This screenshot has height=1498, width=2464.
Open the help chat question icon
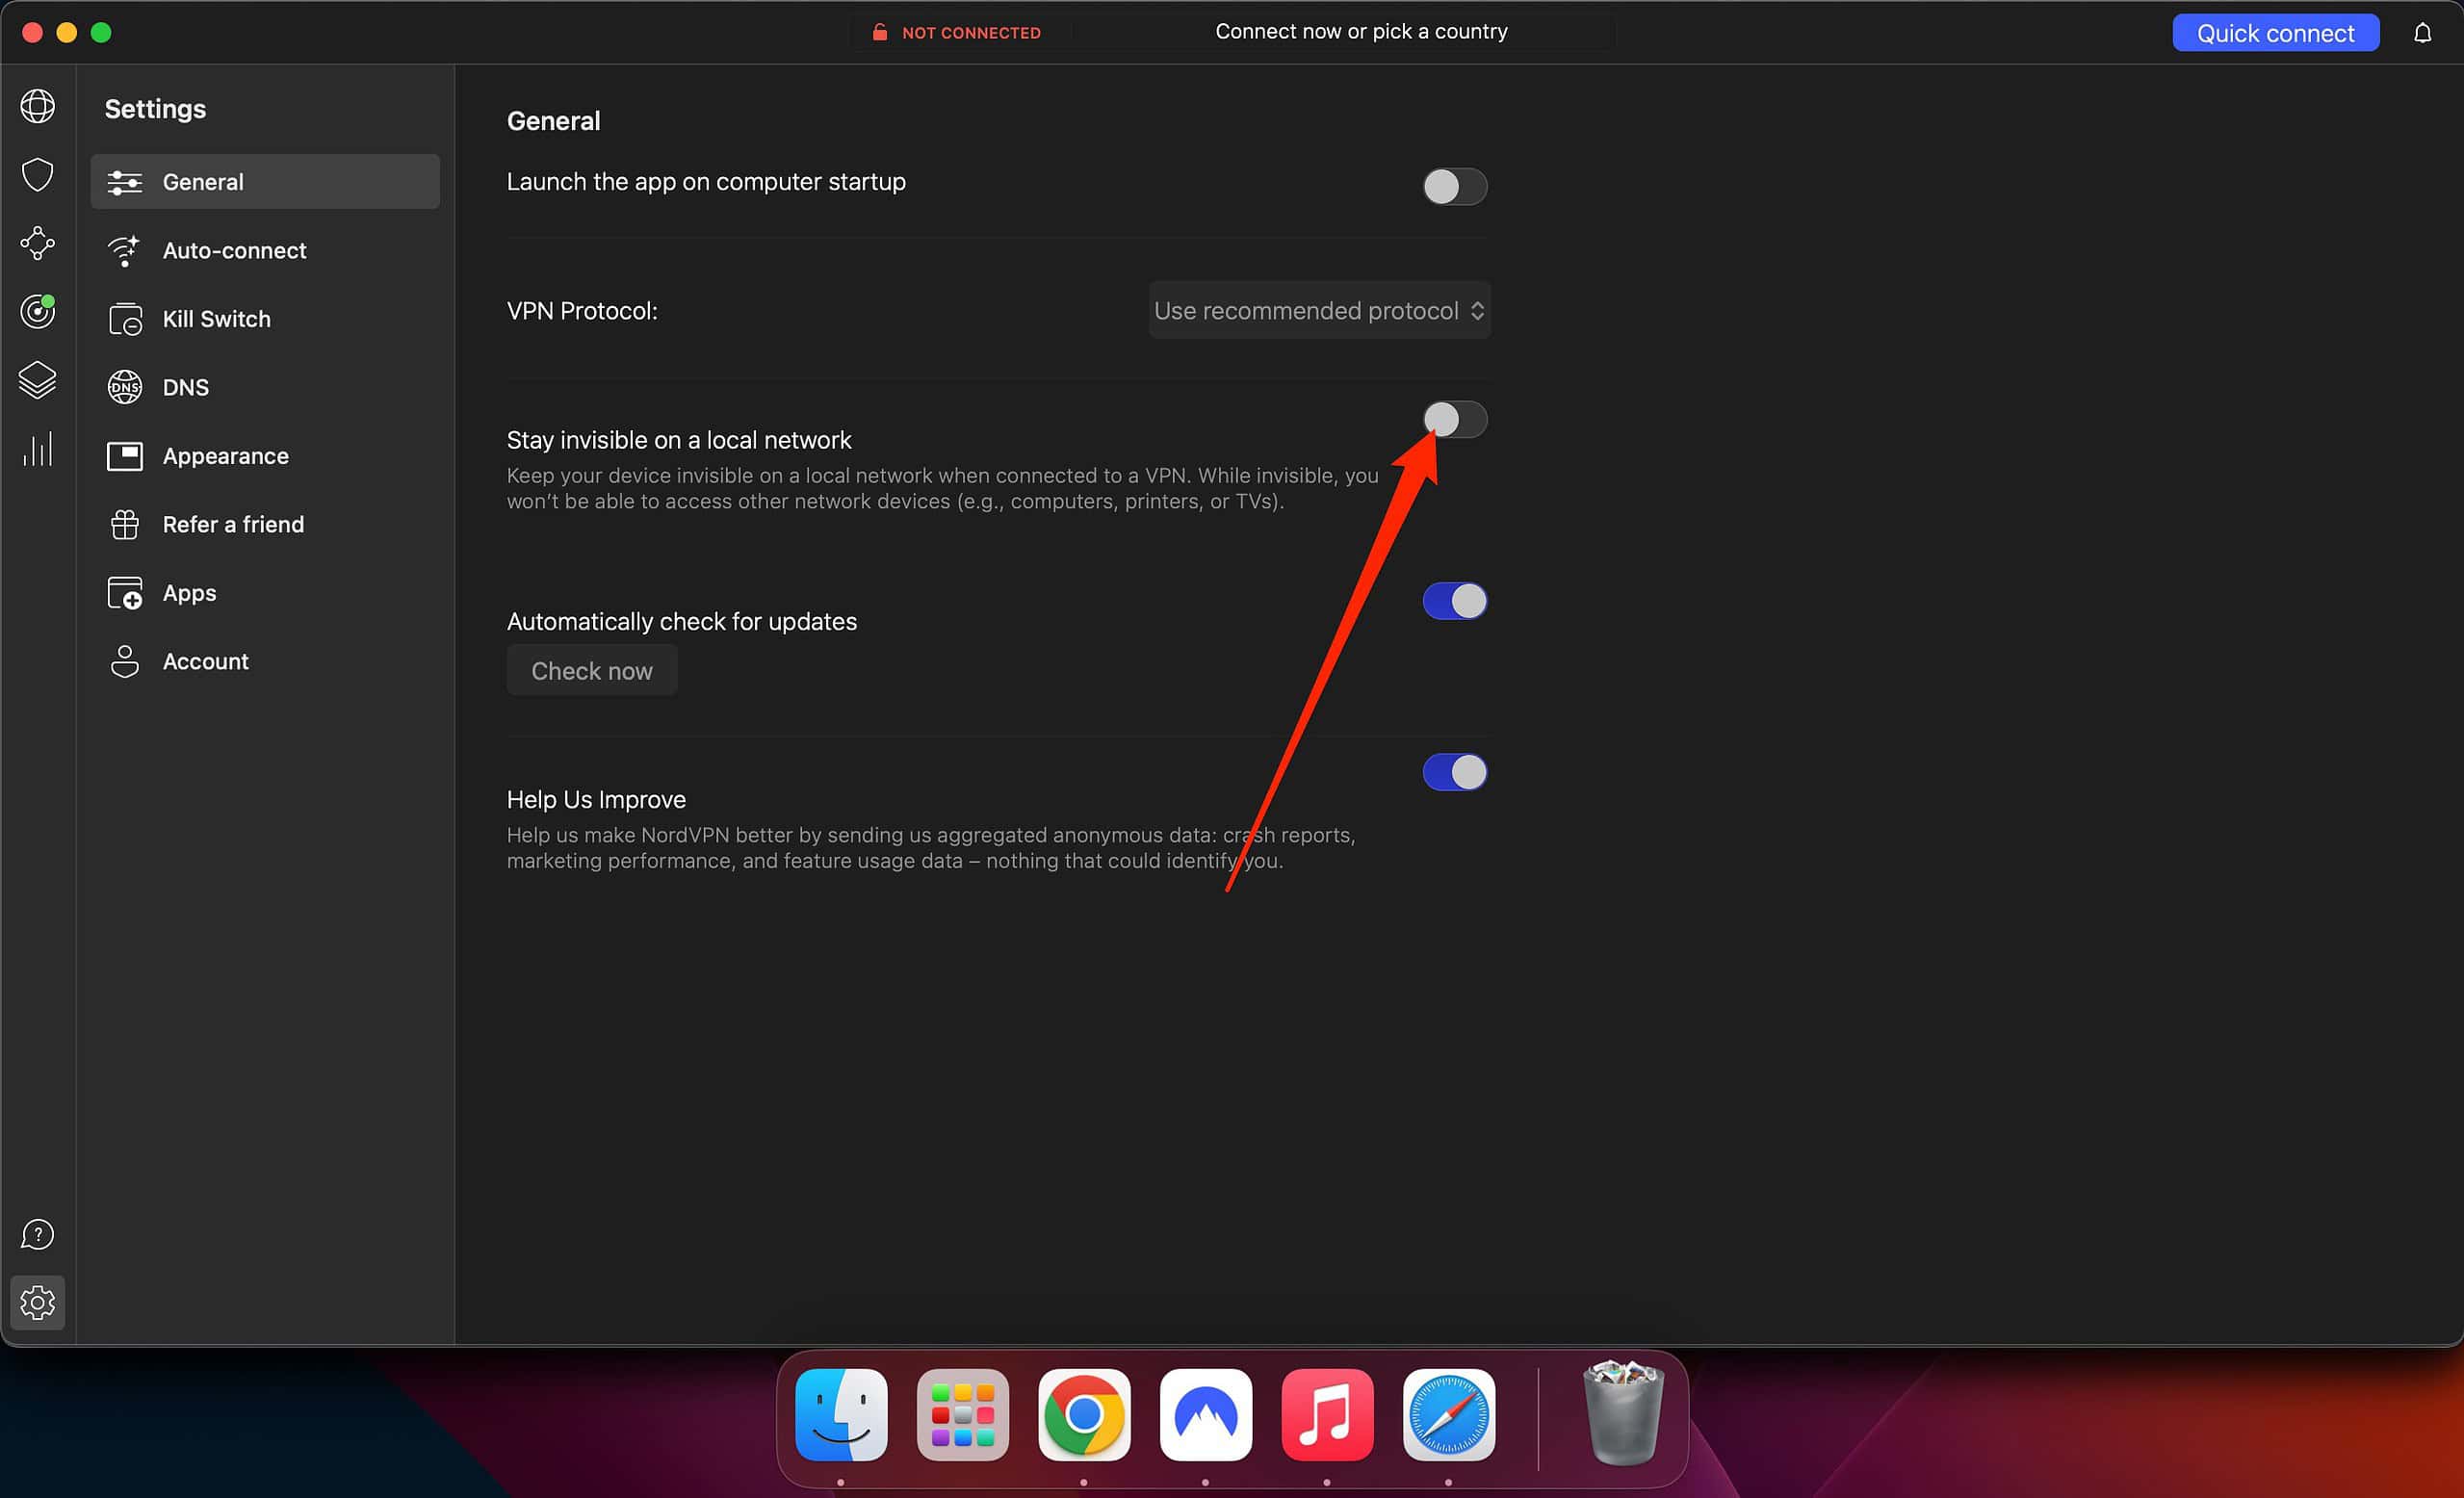(x=37, y=1234)
